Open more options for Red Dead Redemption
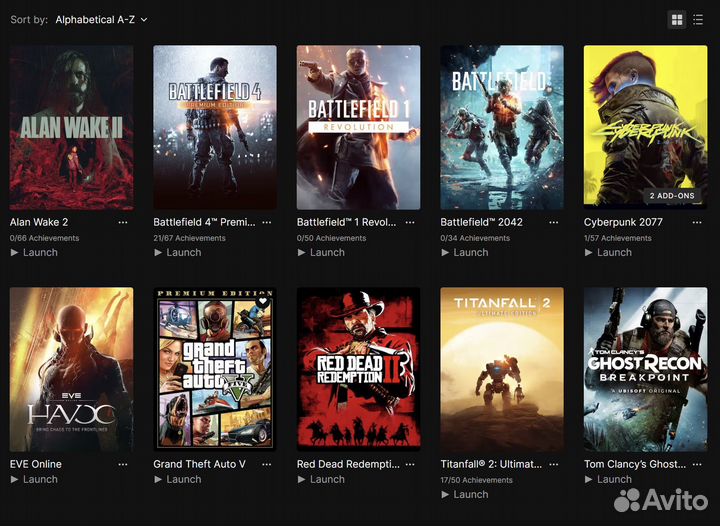This screenshot has height=526, width=720. pos(410,464)
